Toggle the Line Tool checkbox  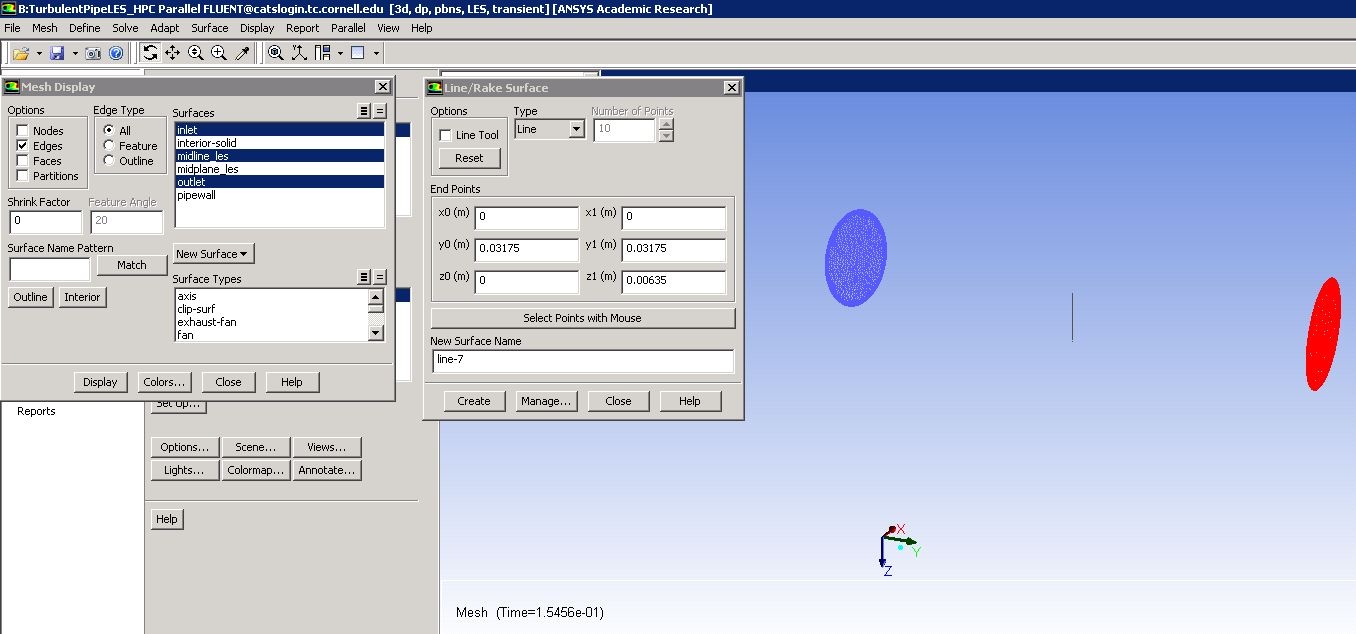coord(445,135)
